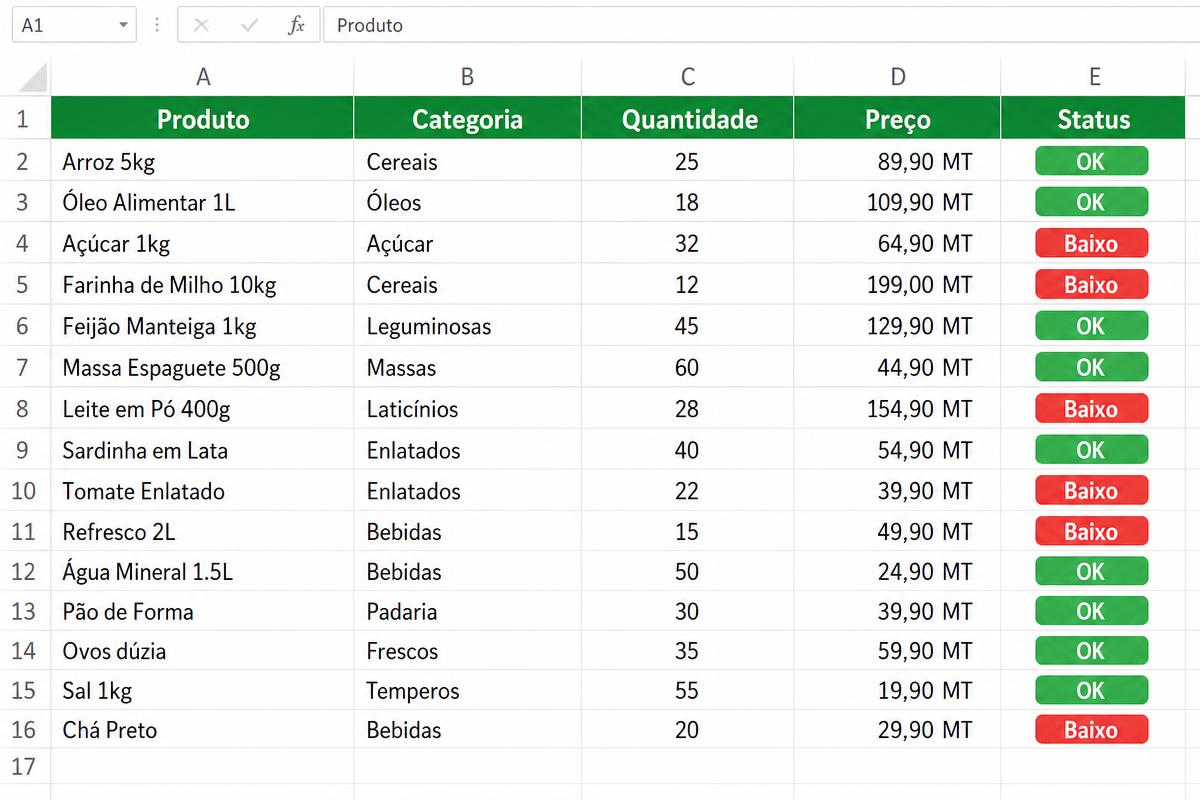Open Insert Function fx icon

point(296,25)
